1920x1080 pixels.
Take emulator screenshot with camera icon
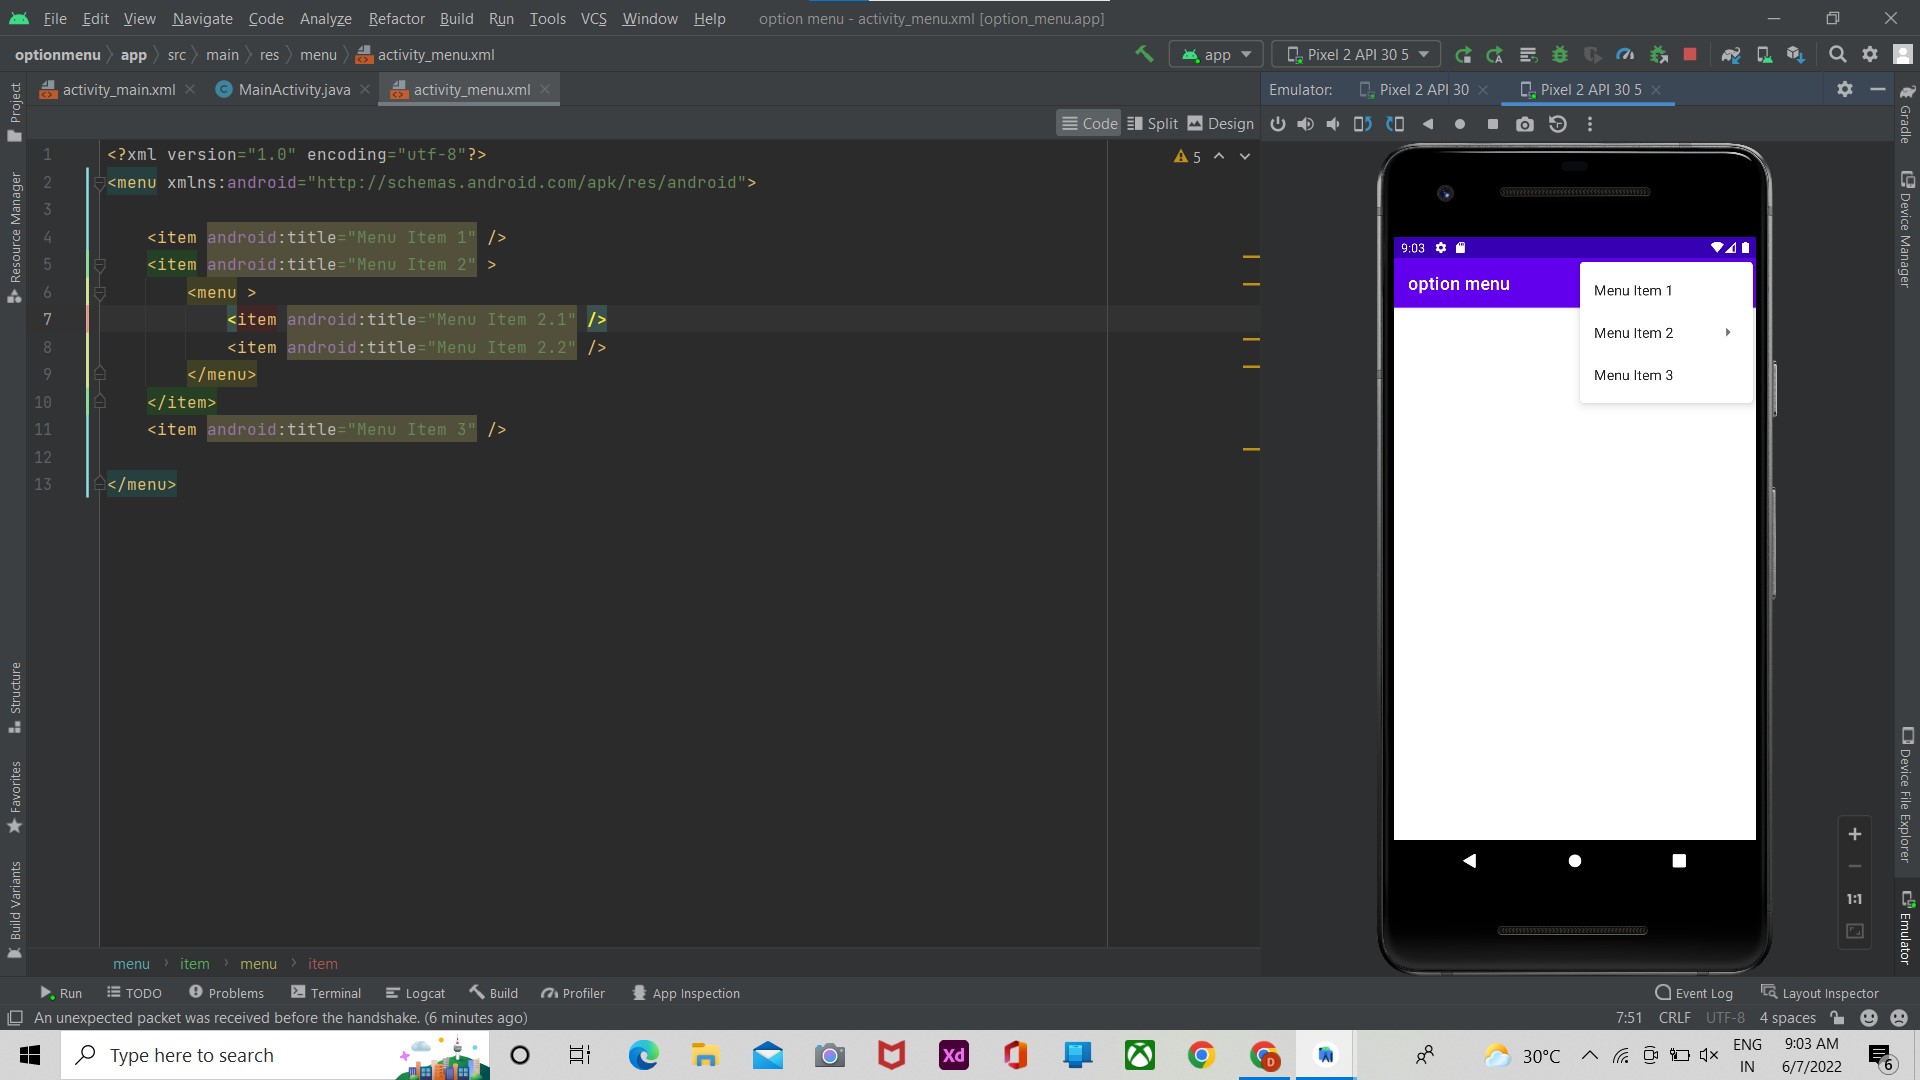(x=1525, y=124)
